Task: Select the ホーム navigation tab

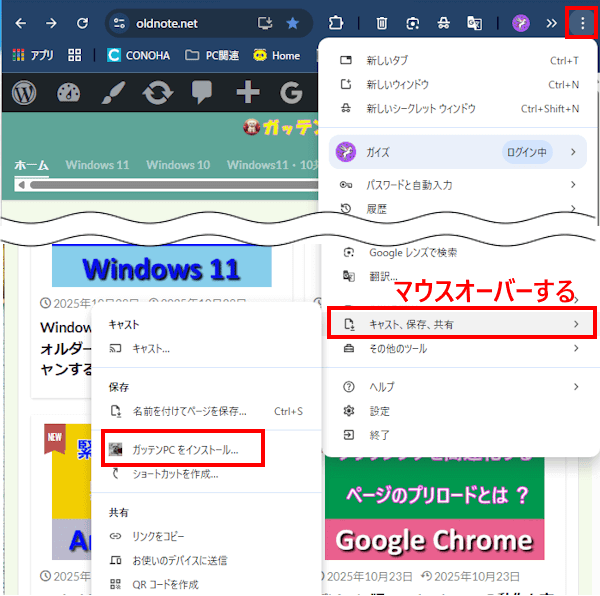Action: pos(31,165)
